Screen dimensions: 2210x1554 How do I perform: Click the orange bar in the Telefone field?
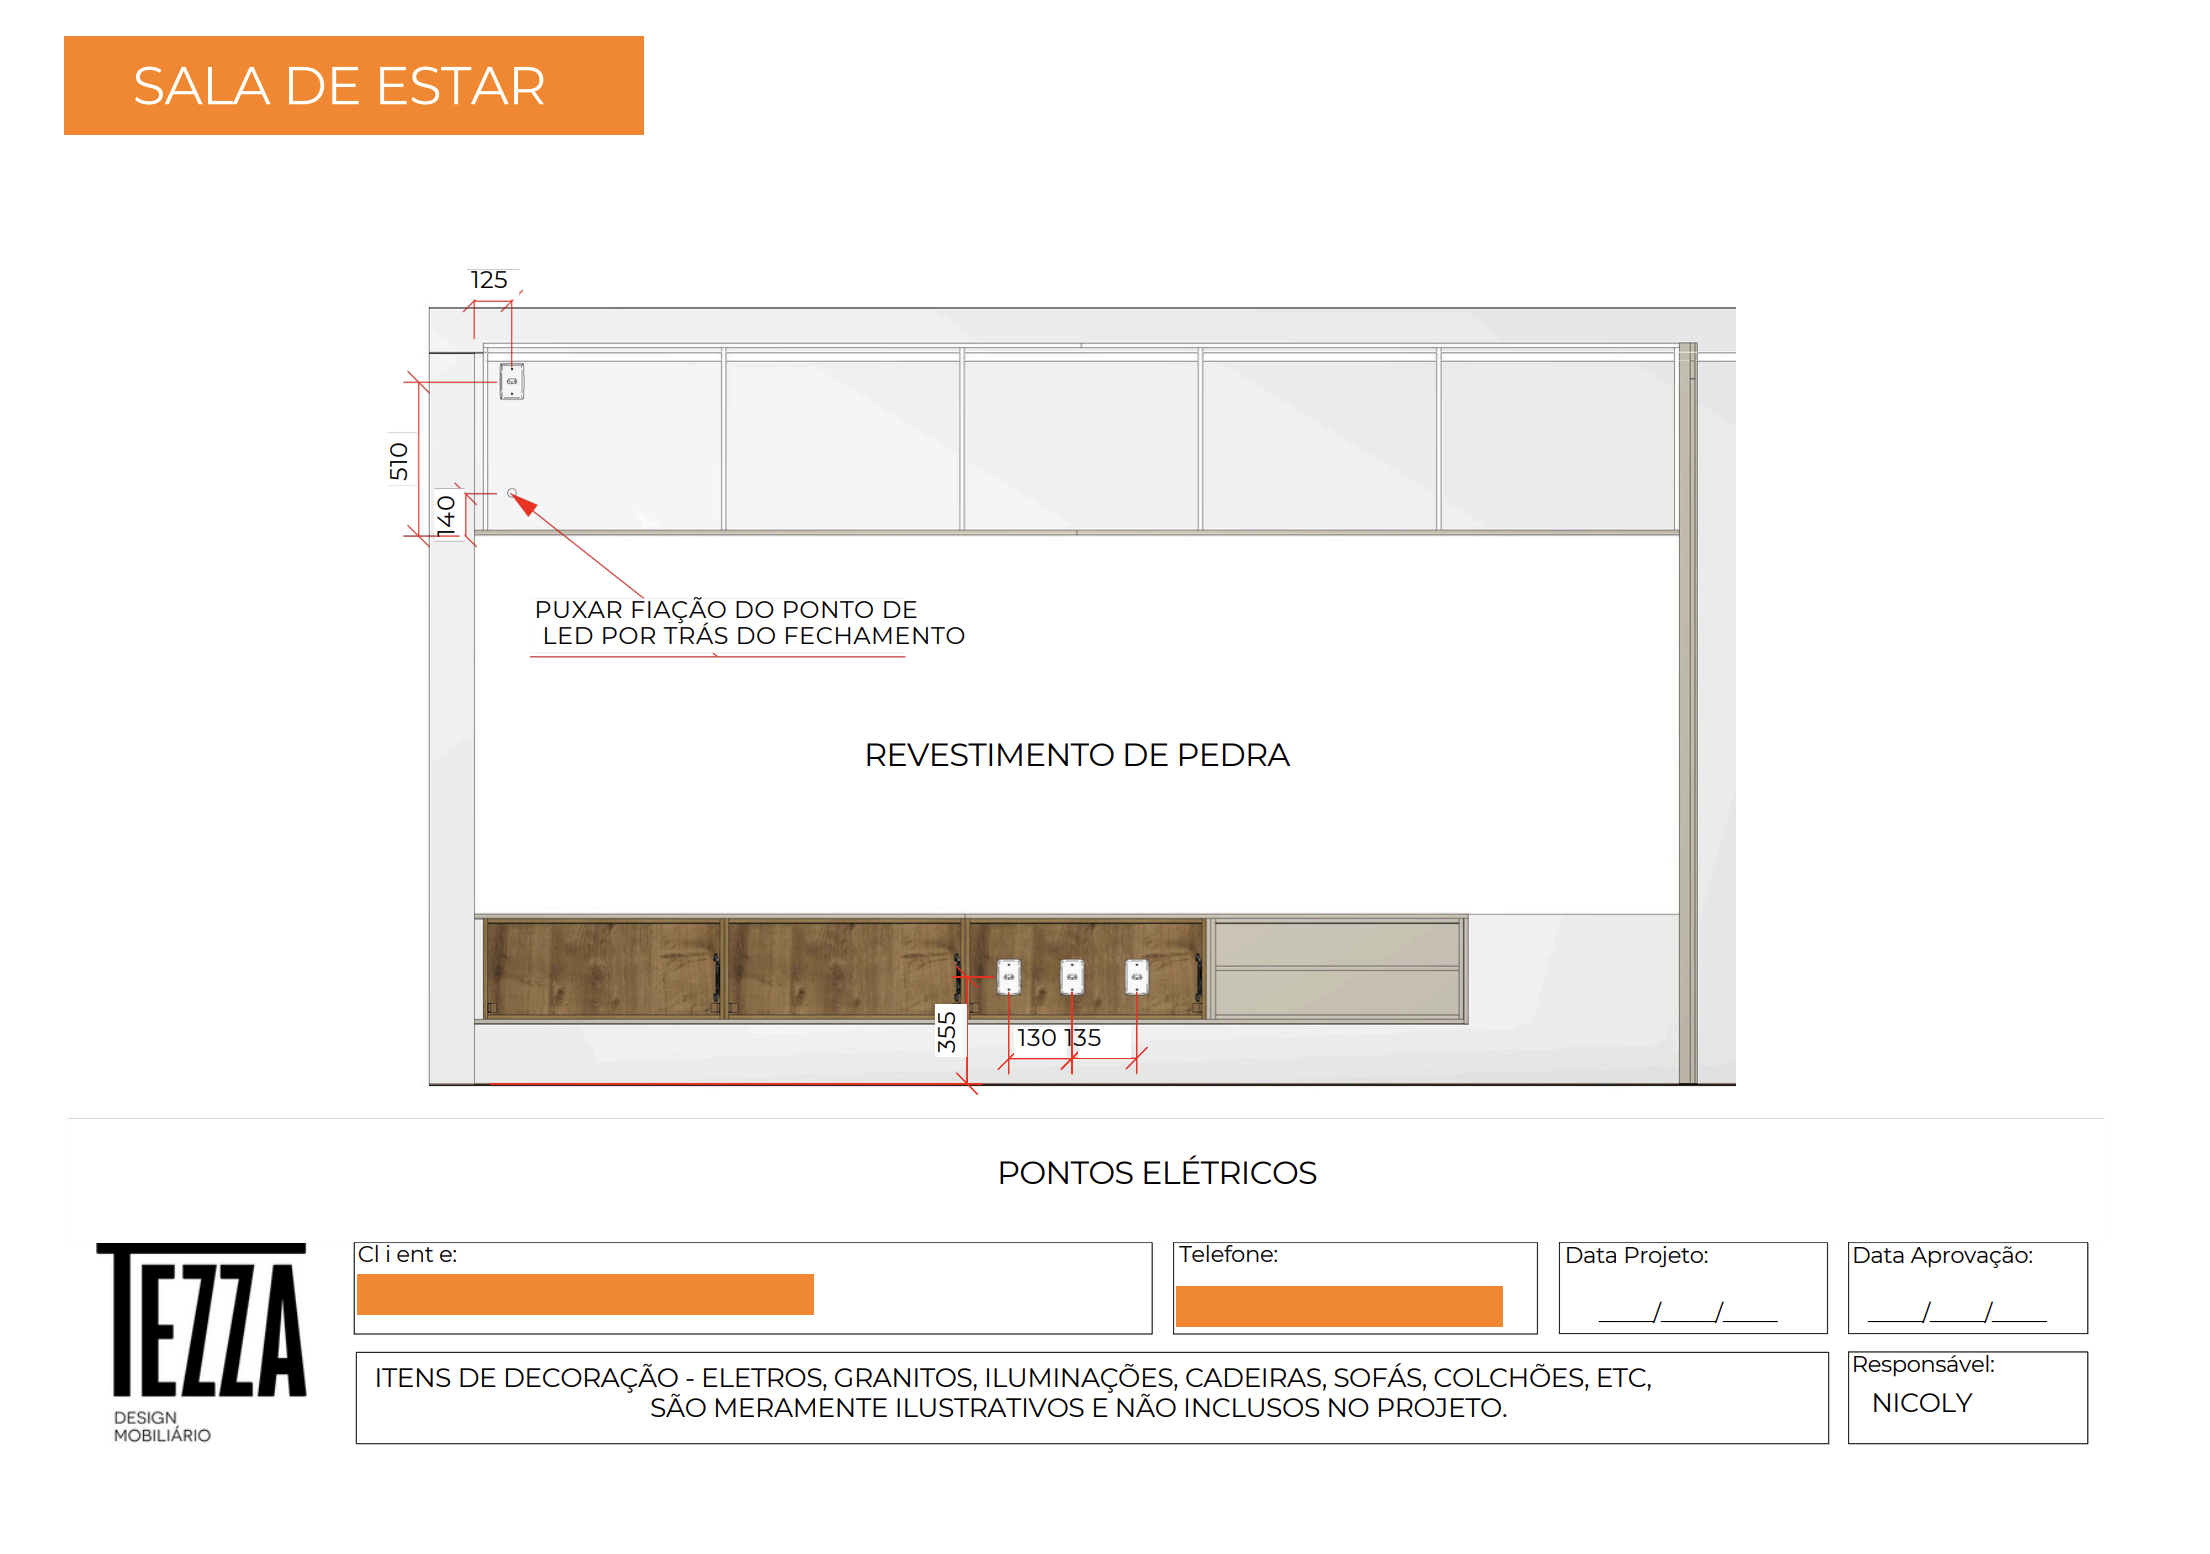(x=1338, y=1306)
